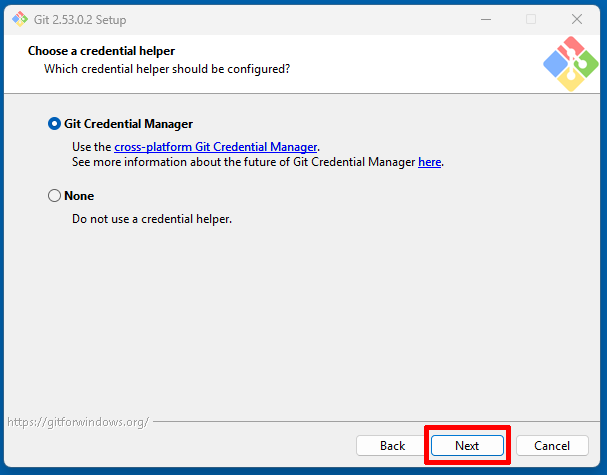Image resolution: width=607 pixels, height=475 pixels.
Task: Close the Git Setup window
Action: (577, 19)
